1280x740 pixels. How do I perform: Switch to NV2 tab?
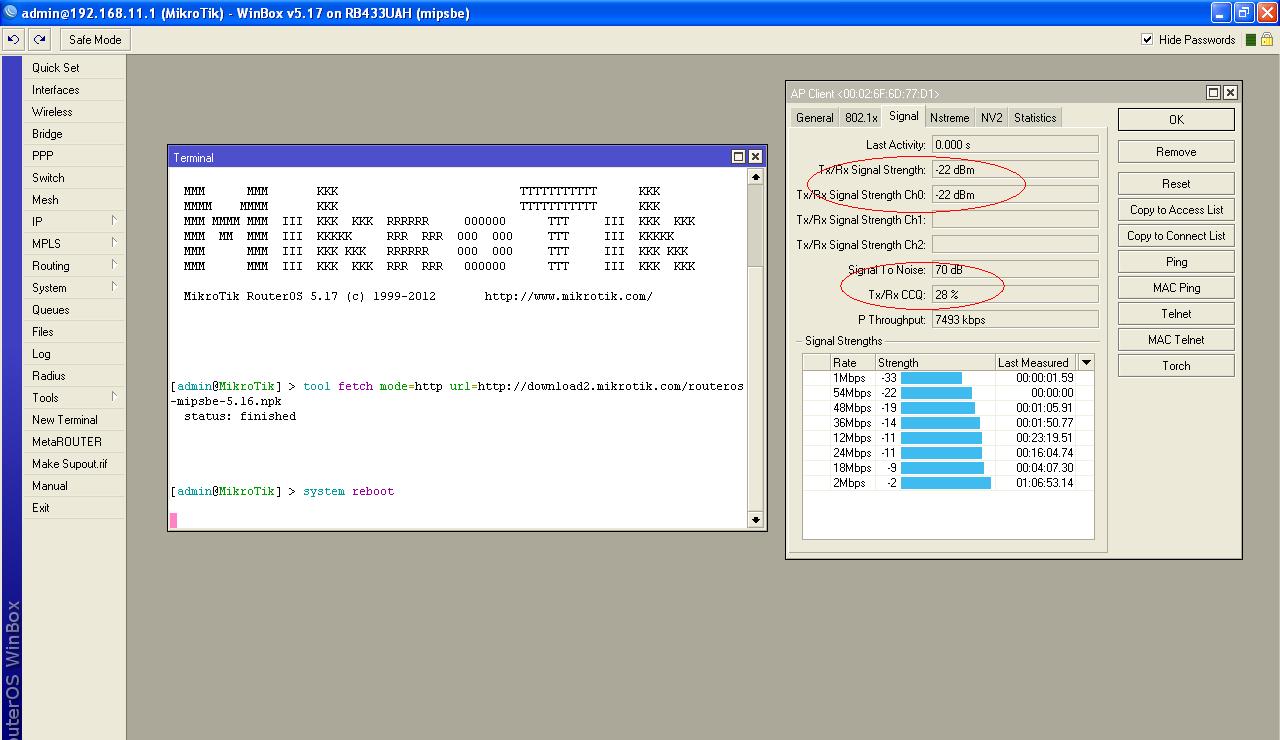pos(991,118)
